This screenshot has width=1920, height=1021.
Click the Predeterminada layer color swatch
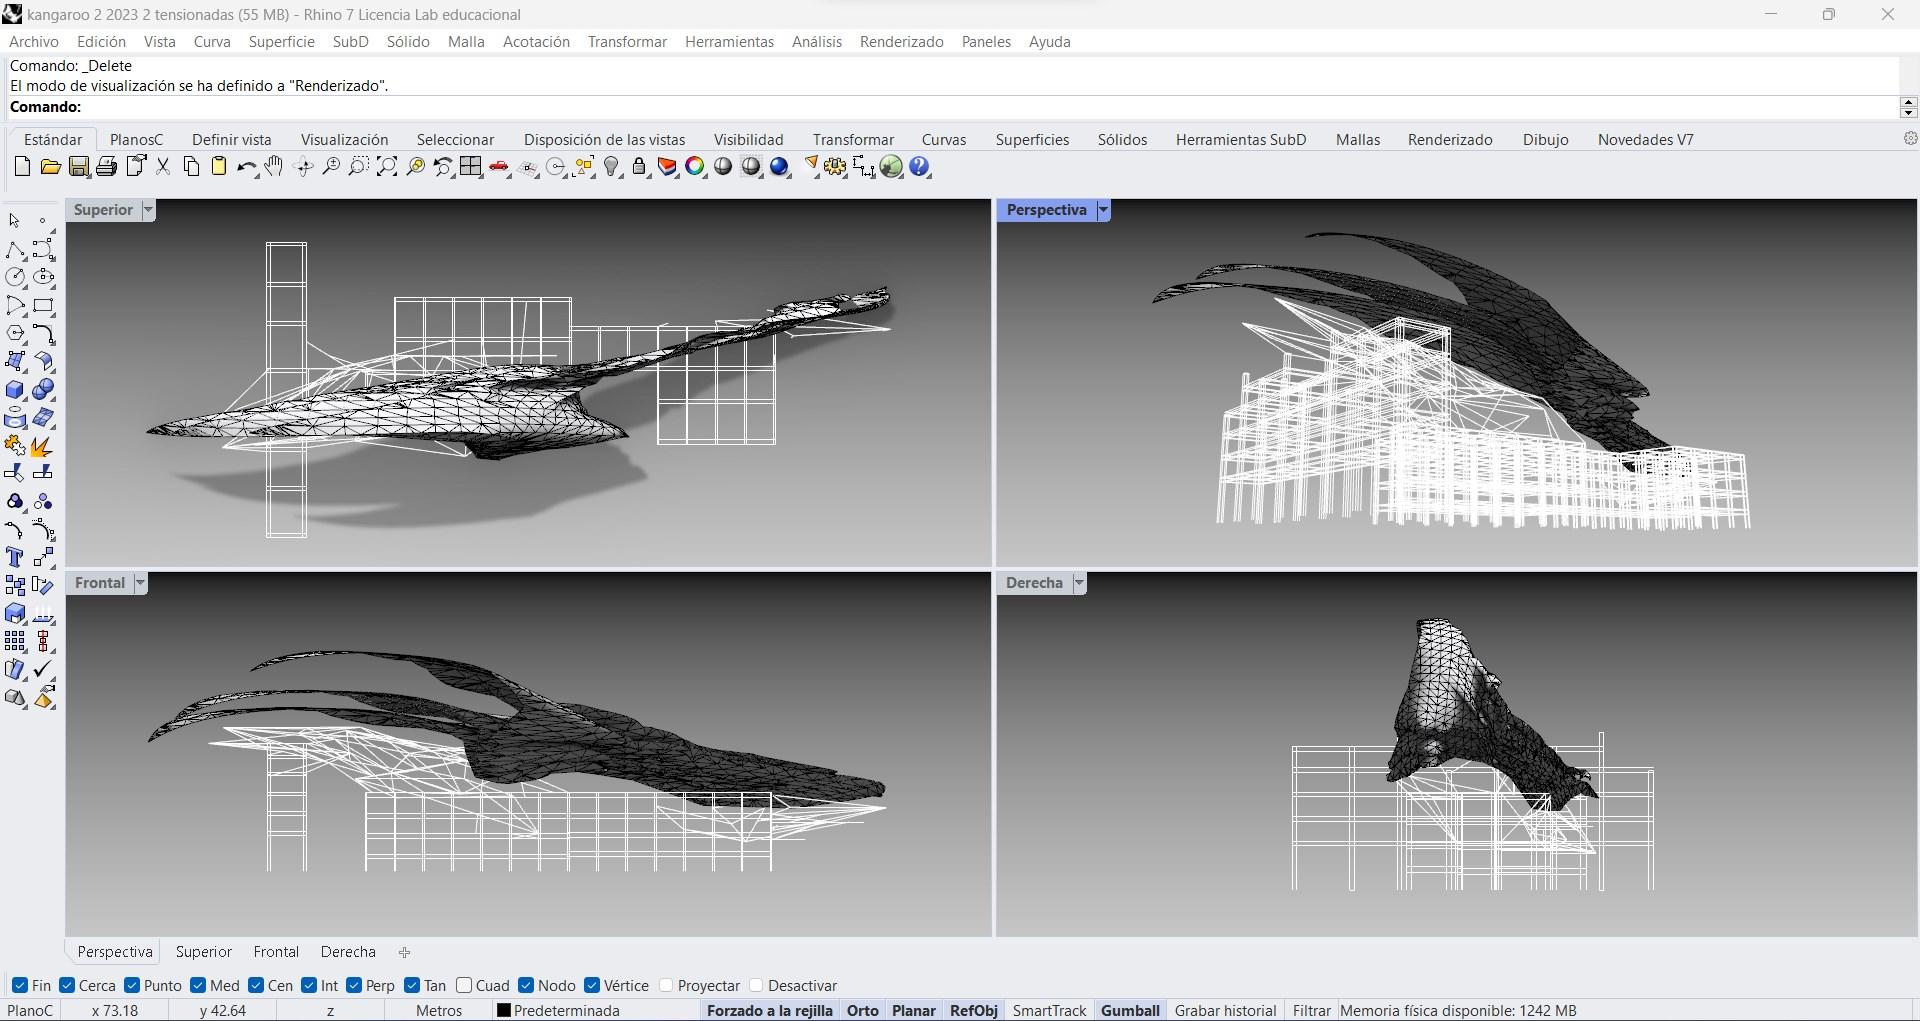coord(504,1010)
